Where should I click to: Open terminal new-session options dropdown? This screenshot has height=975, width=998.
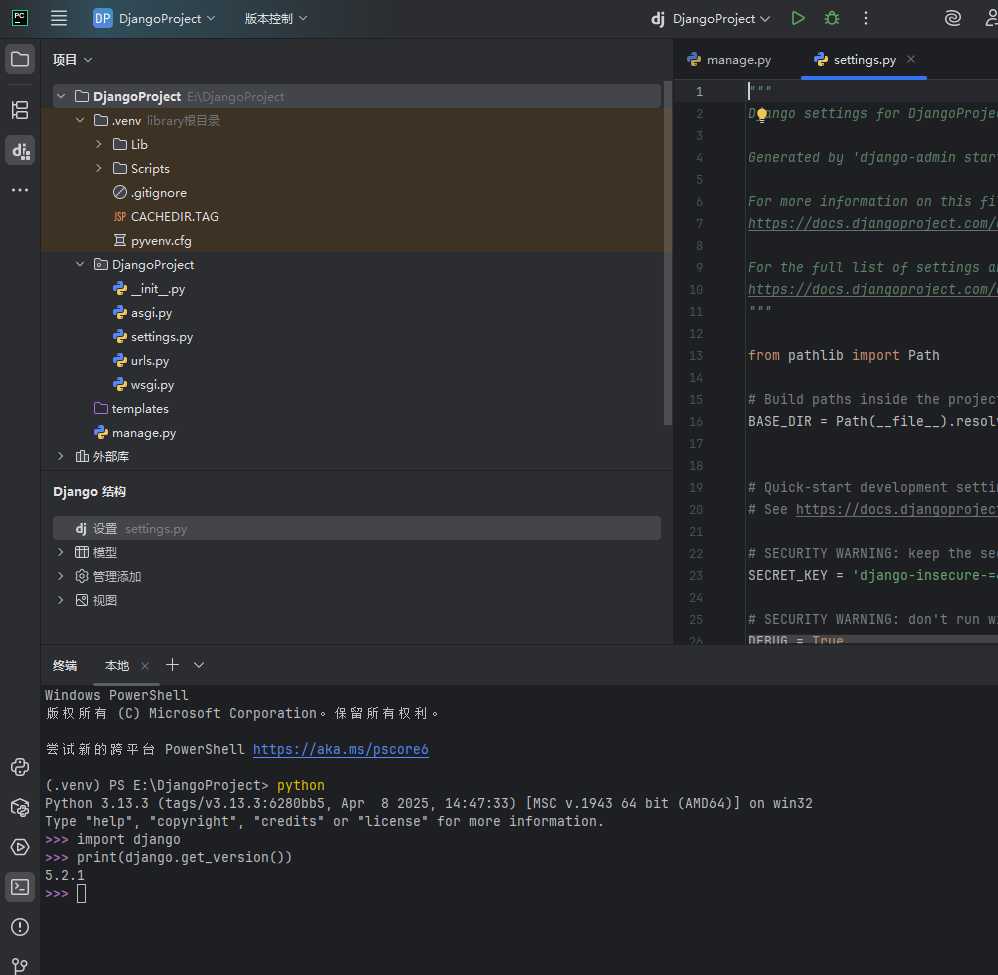click(199, 665)
